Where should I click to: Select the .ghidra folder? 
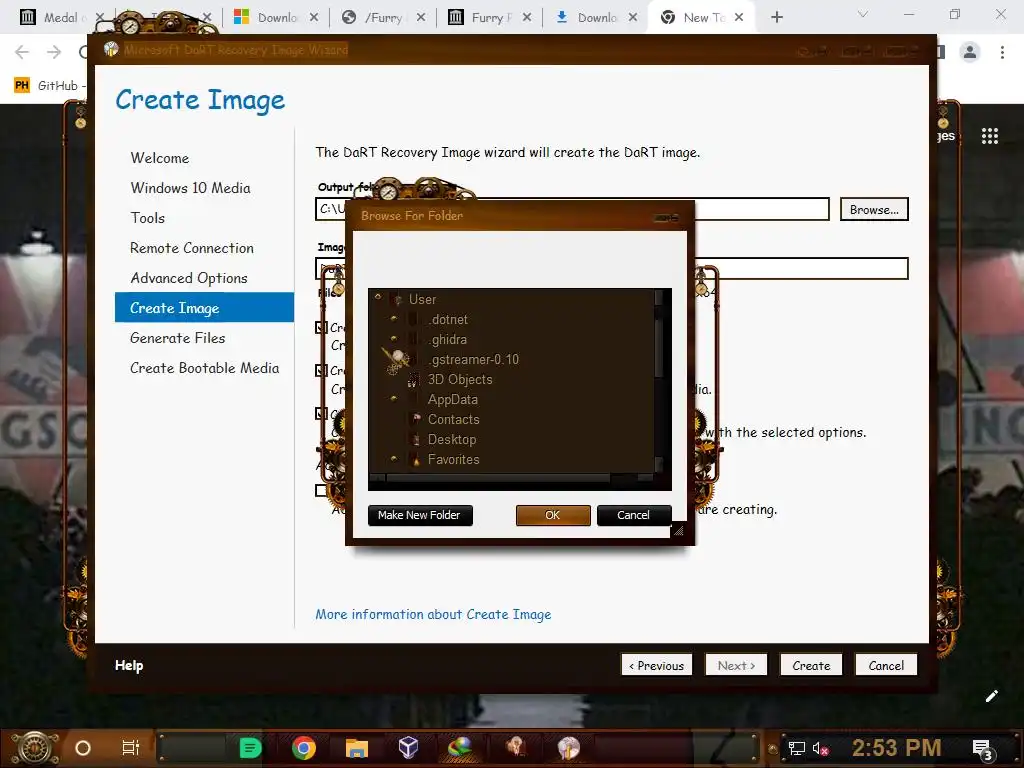[447, 340]
